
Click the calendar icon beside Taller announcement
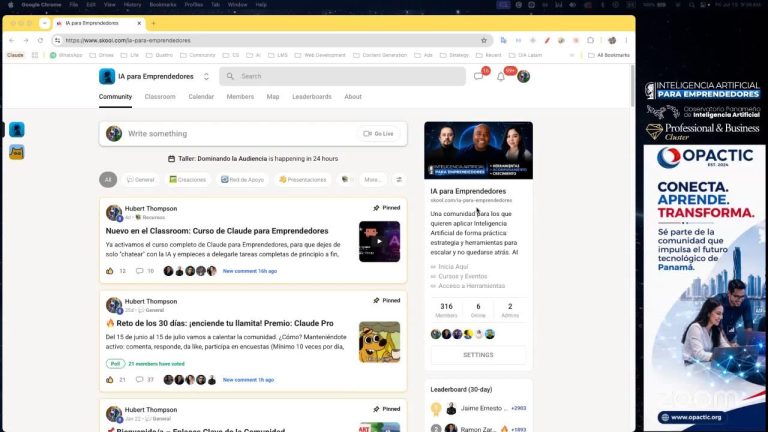(x=171, y=159)
